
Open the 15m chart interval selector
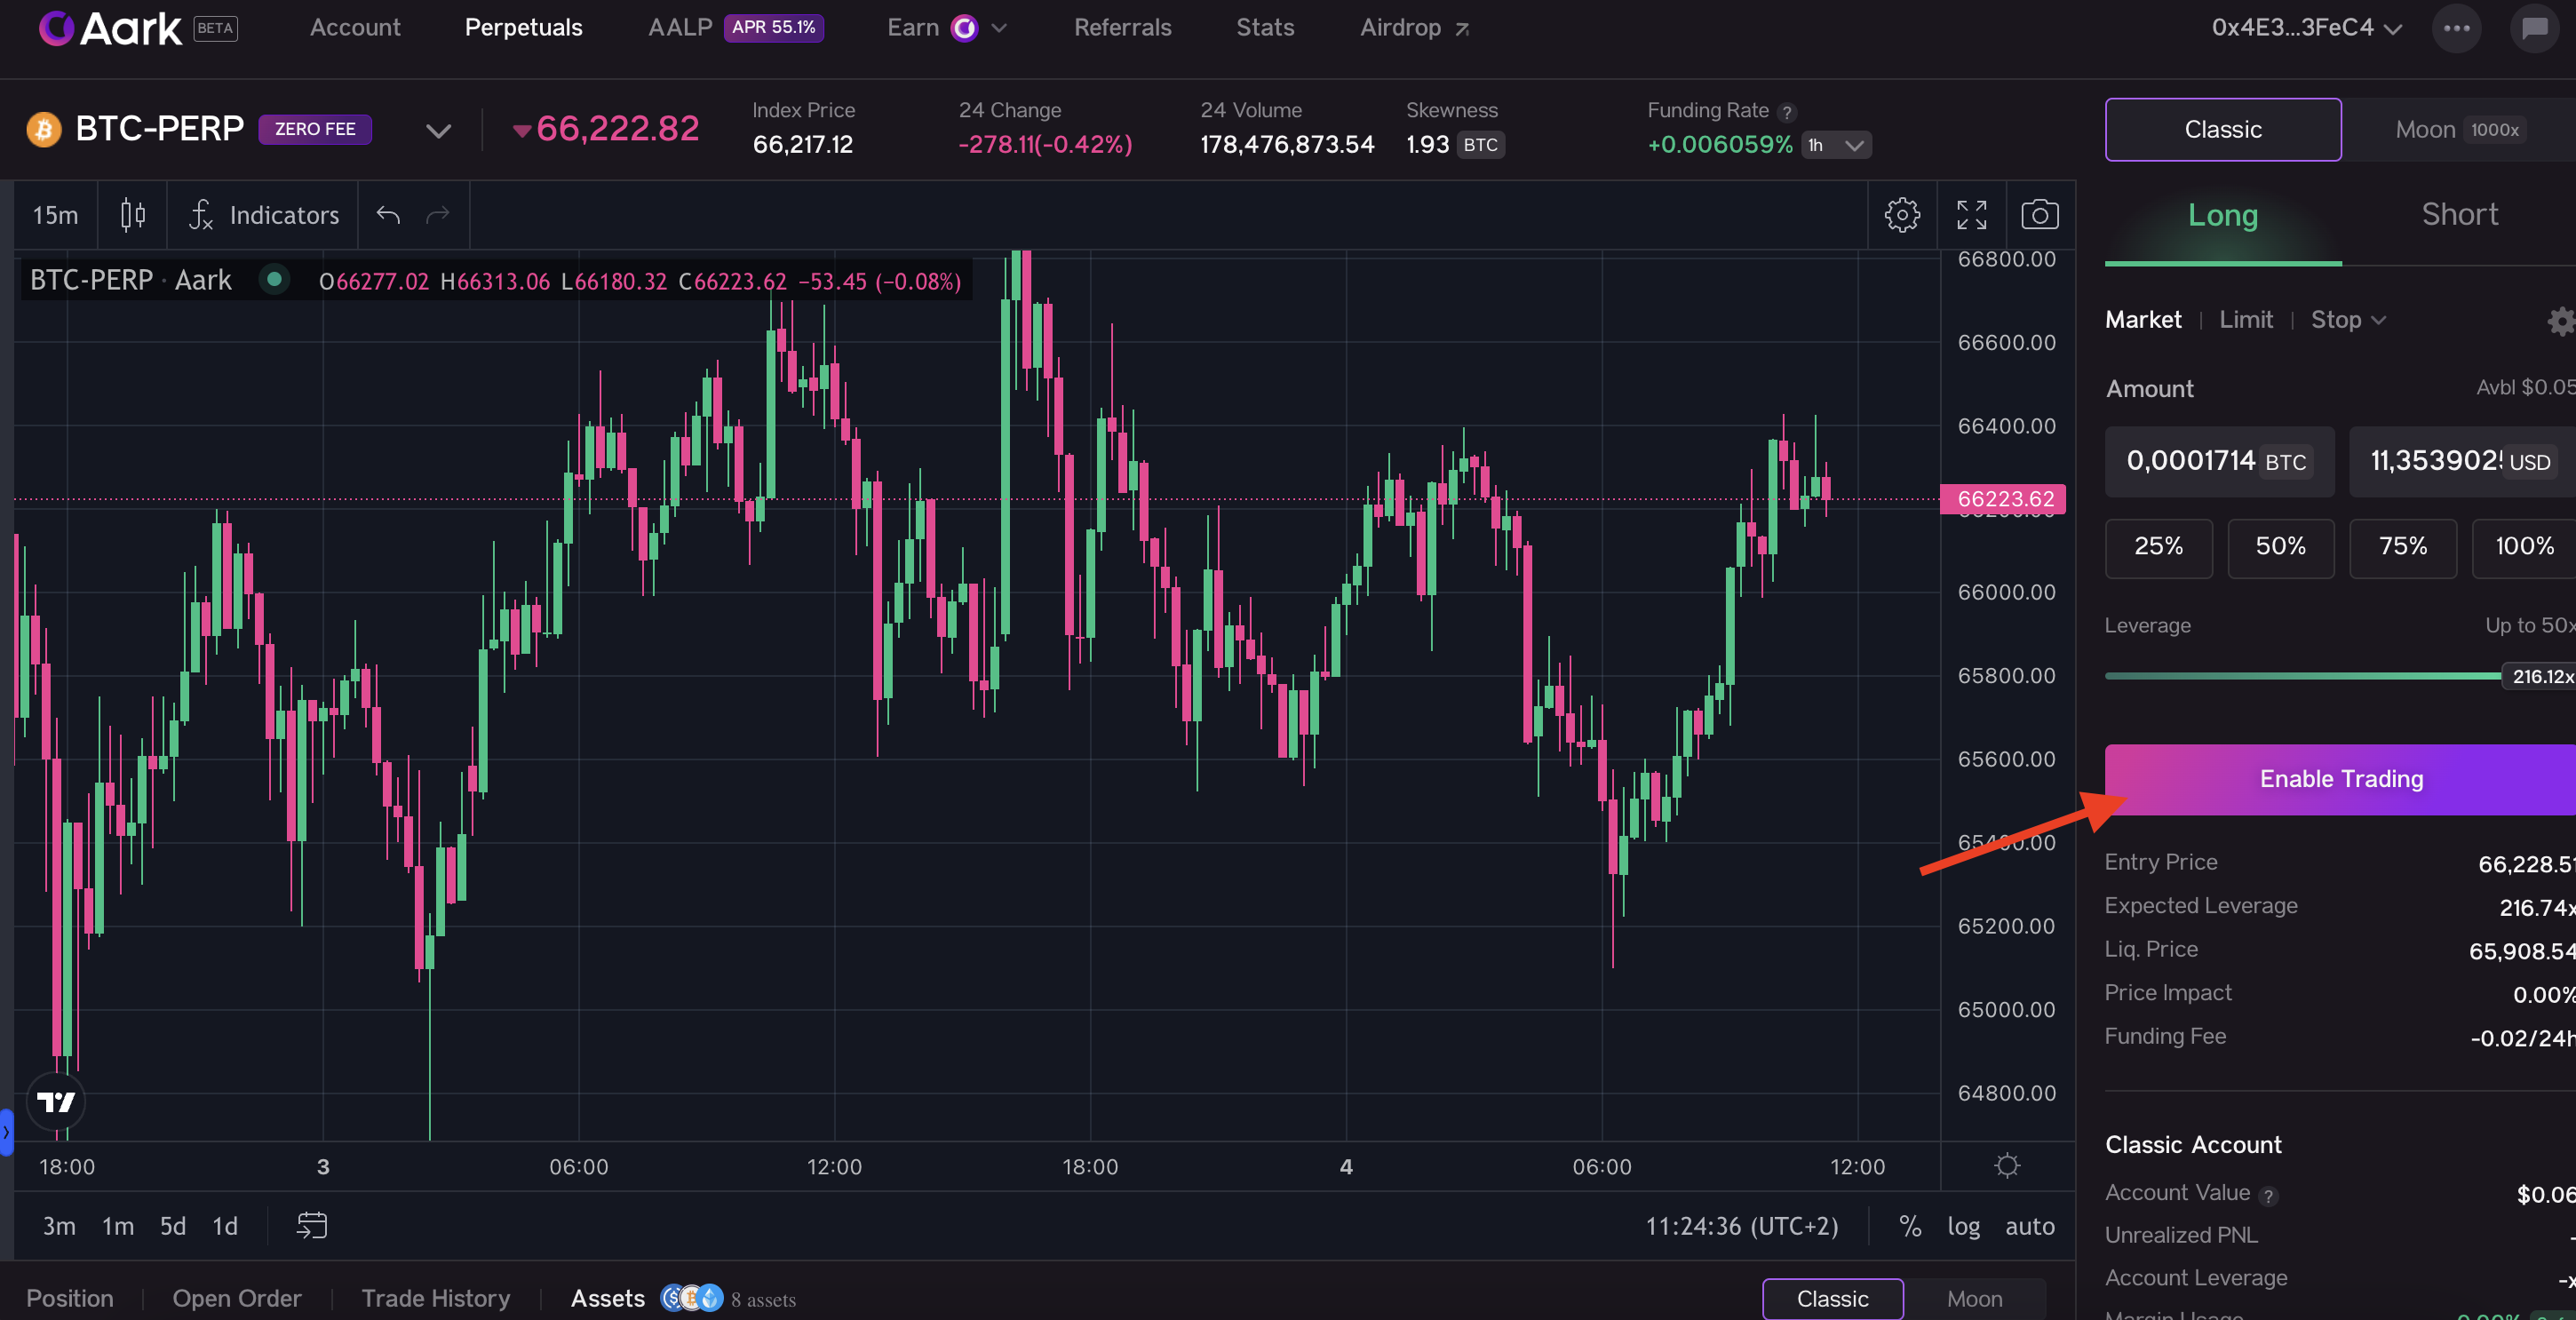pyautogui.click(x=55, y=215)
